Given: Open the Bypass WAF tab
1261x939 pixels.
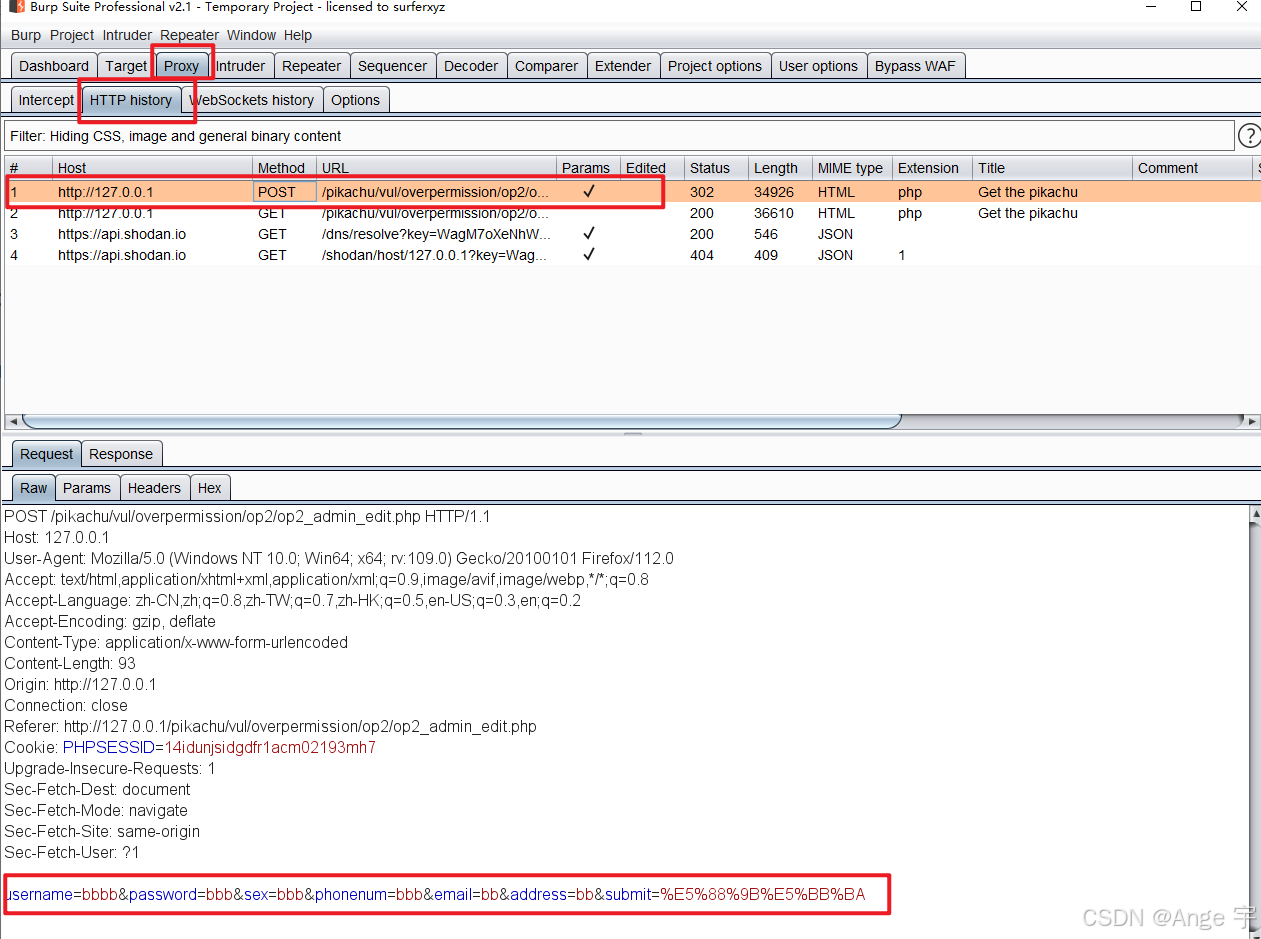Looking at the screenshot, I should (x=915, y=66).
